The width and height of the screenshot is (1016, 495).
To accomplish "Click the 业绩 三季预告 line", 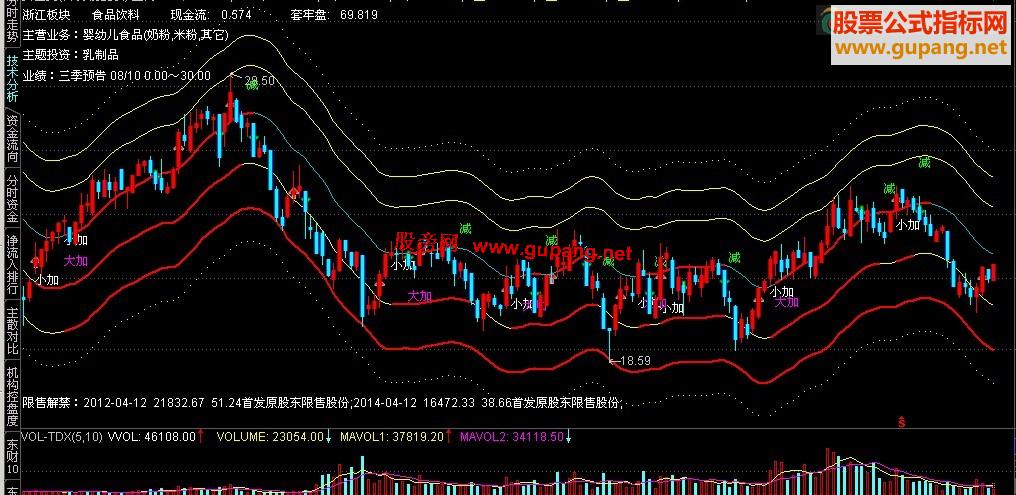I will [117, 75].
